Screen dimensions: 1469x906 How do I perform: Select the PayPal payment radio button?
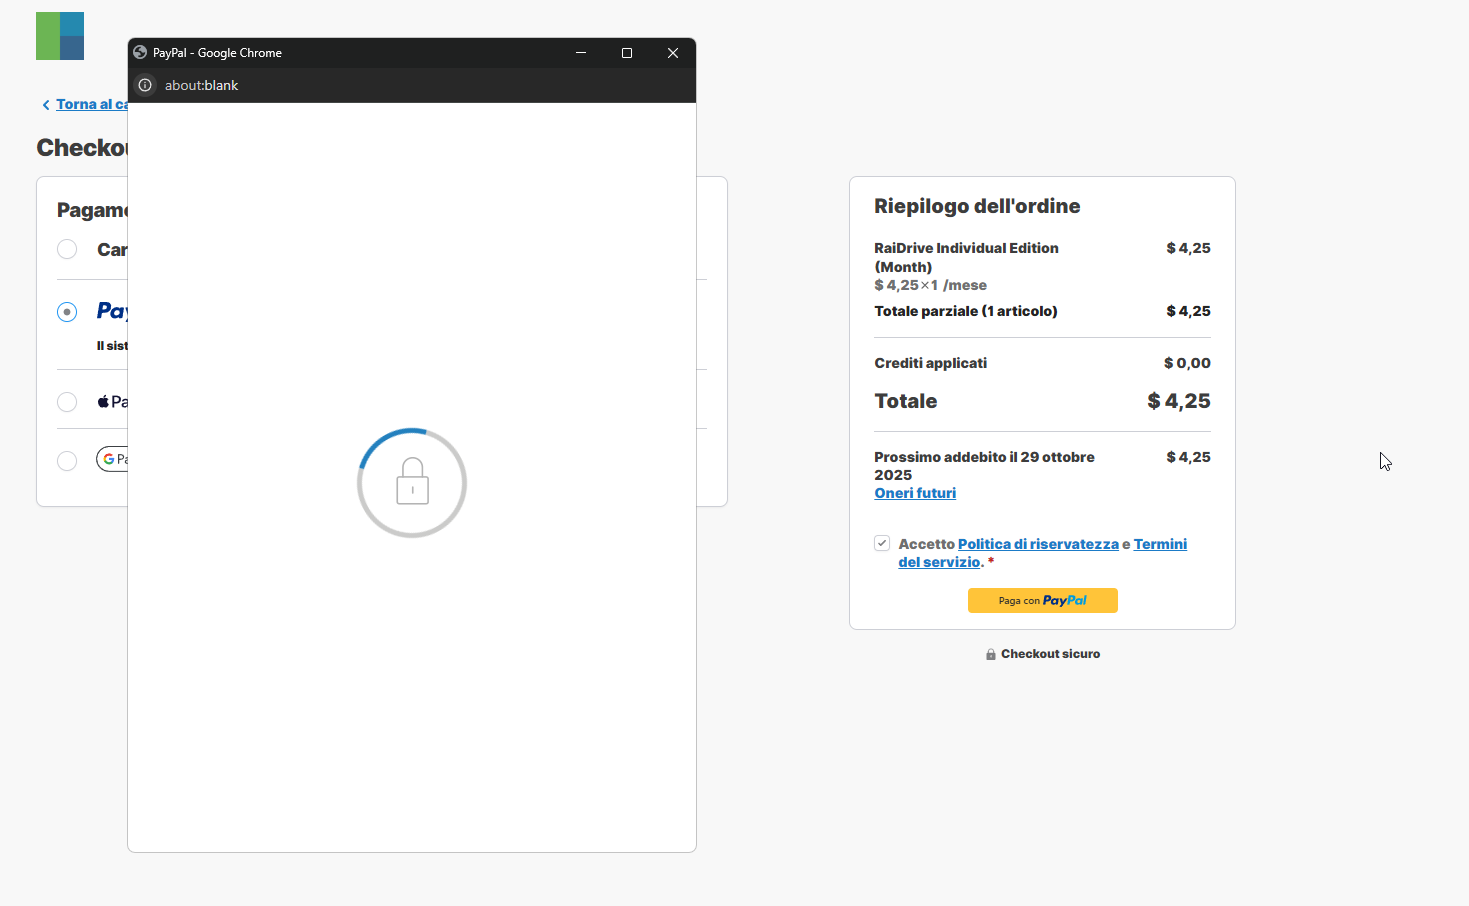[x=67, y=312]
